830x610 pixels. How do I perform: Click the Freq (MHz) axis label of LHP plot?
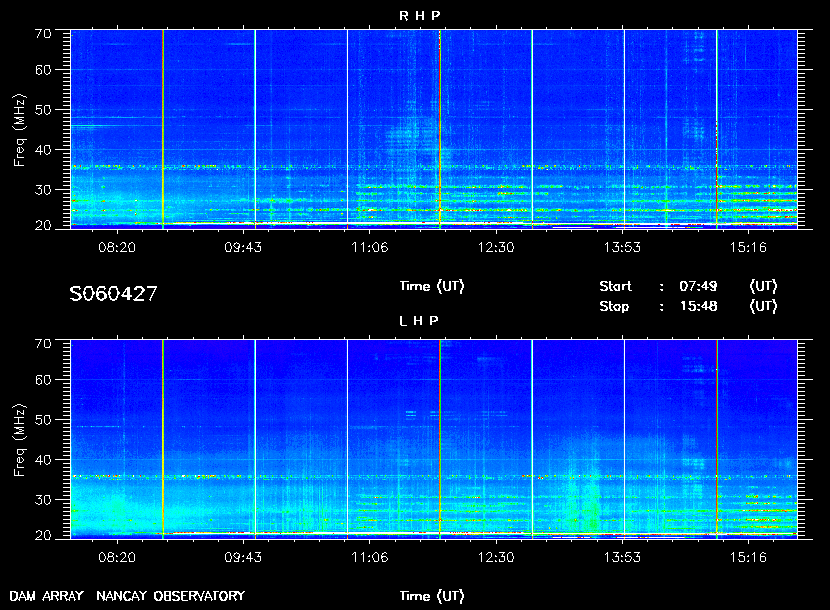click(19, 441)
